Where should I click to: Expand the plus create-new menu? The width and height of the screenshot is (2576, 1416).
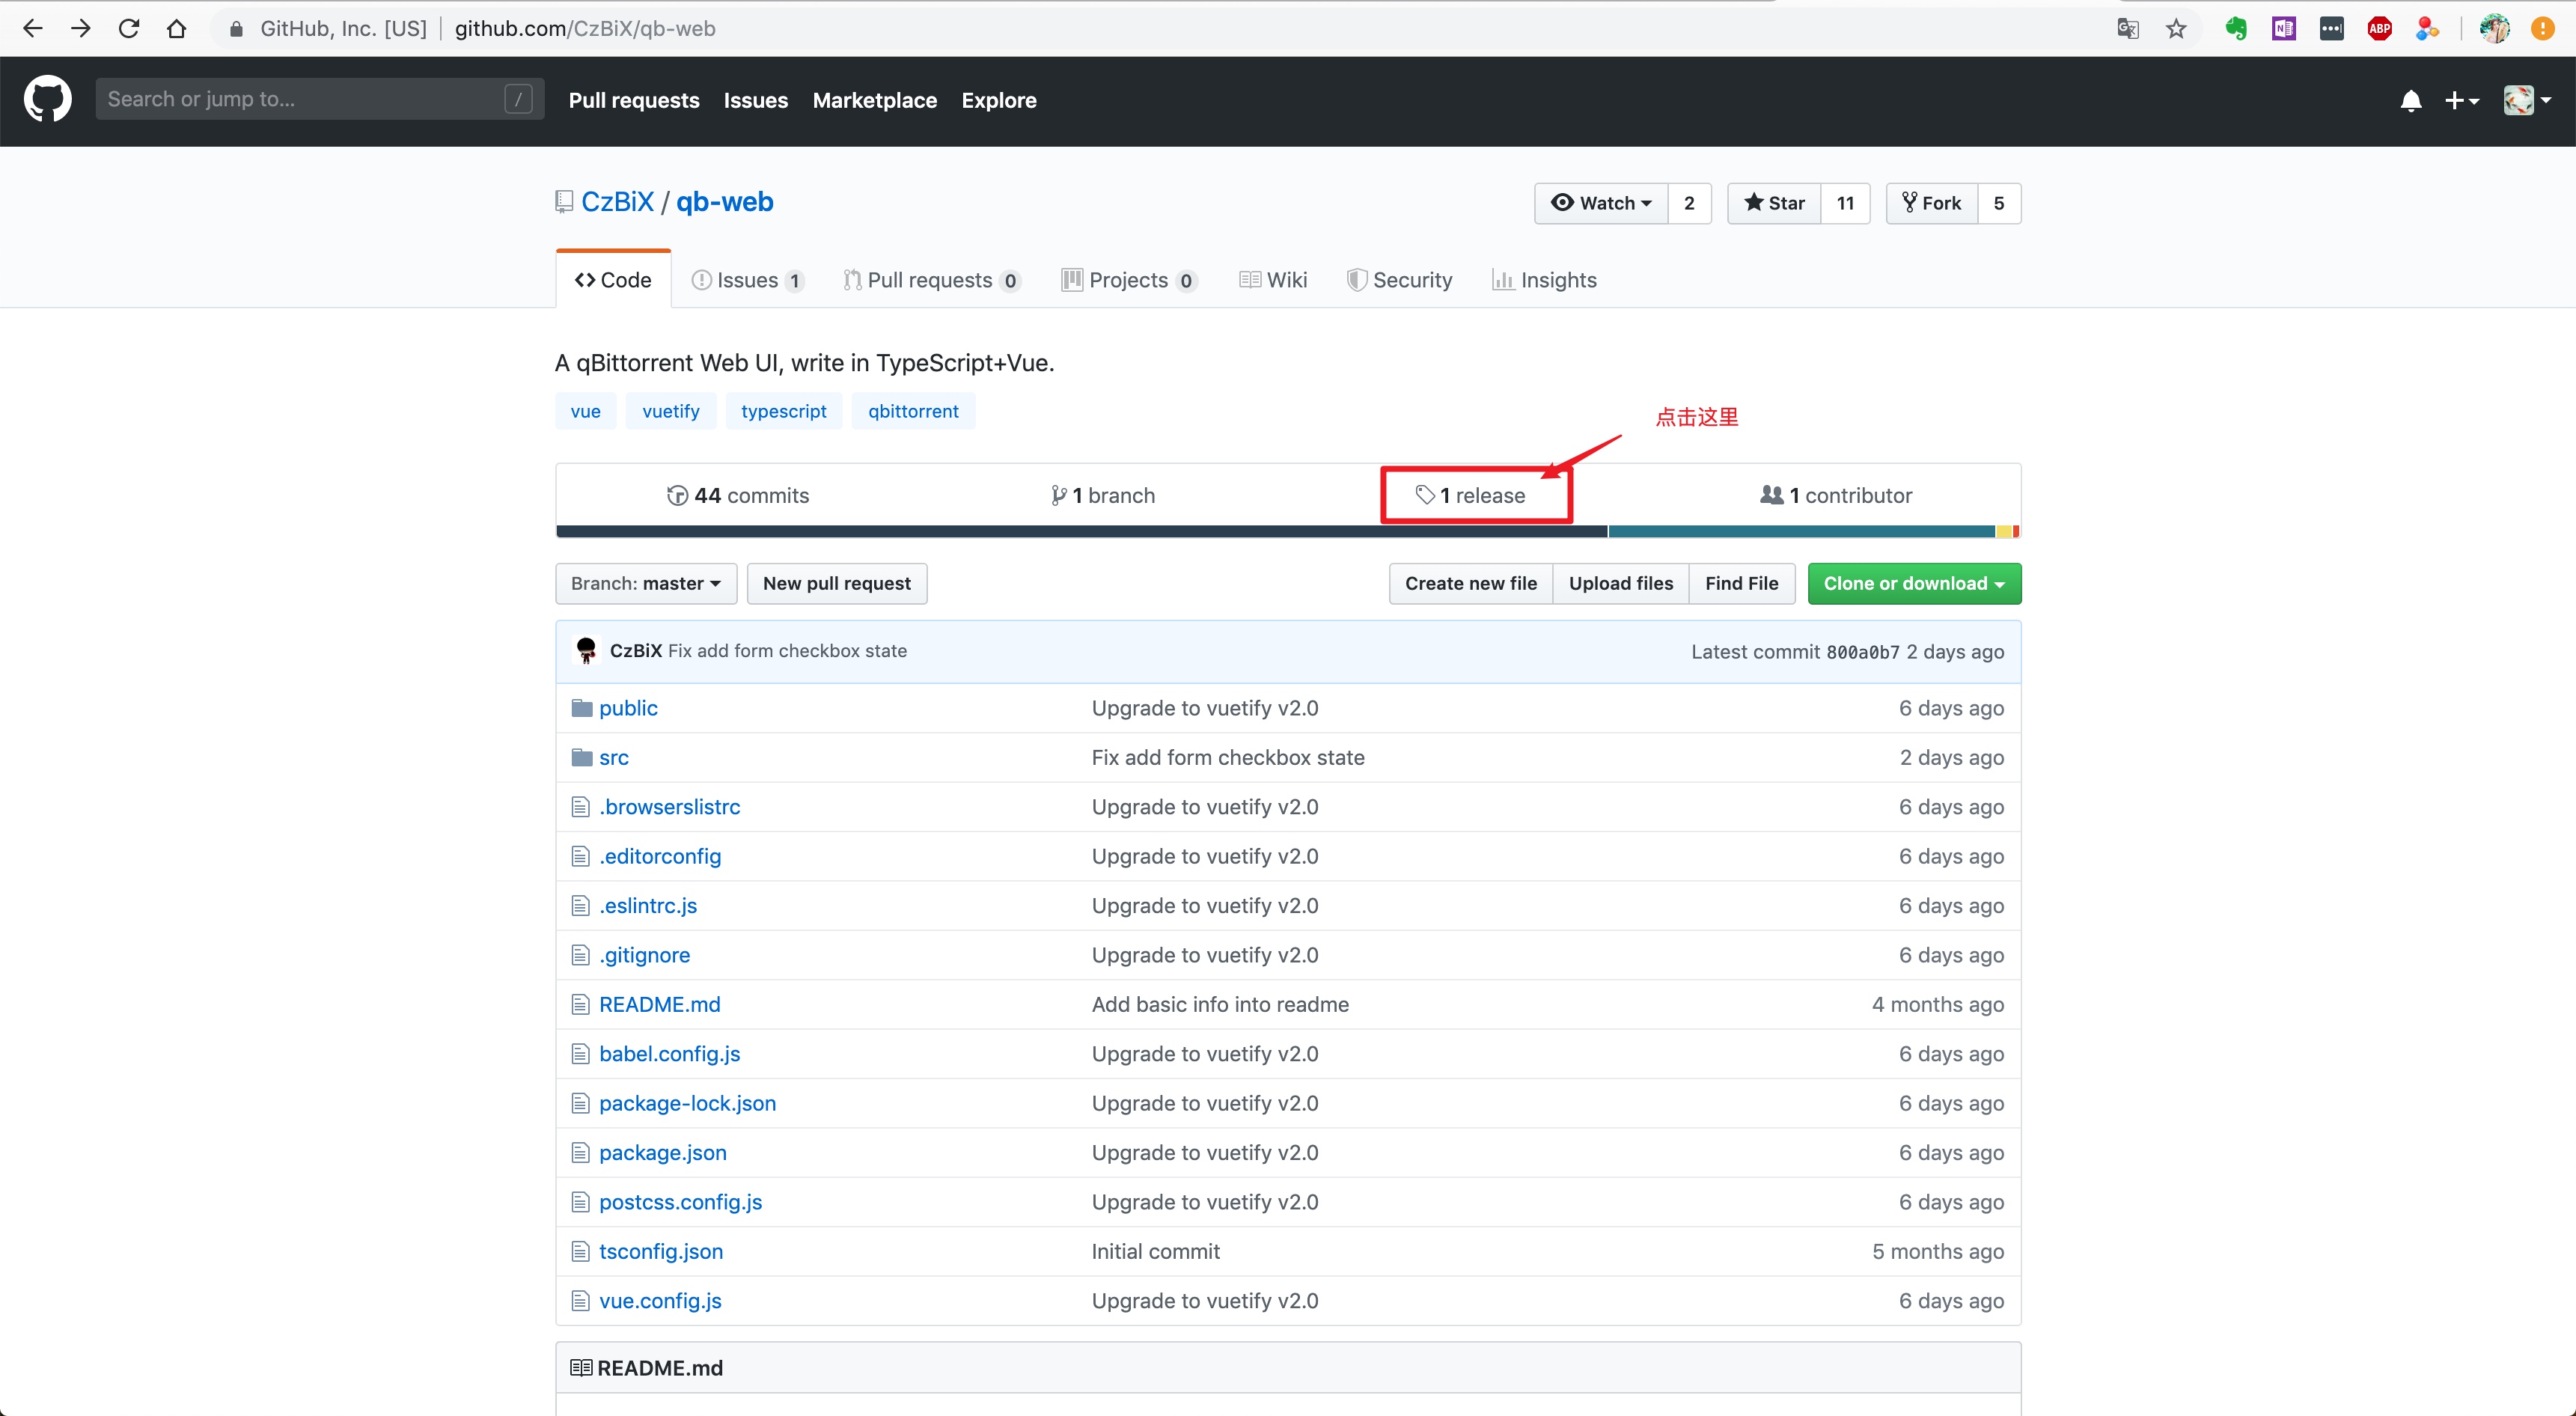coord(2461,101)
